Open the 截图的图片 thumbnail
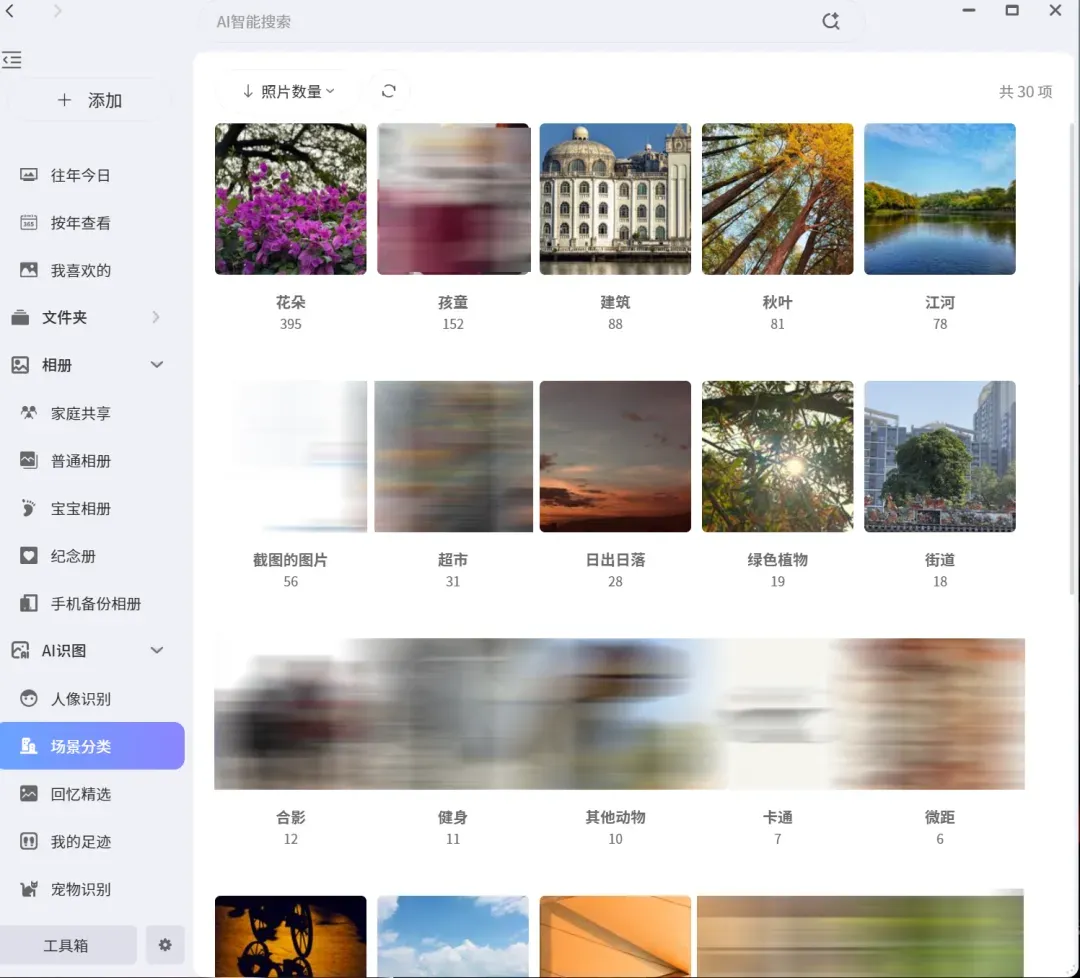The width and height of the screenshot is (1080, 978). [x=291, y=457]
